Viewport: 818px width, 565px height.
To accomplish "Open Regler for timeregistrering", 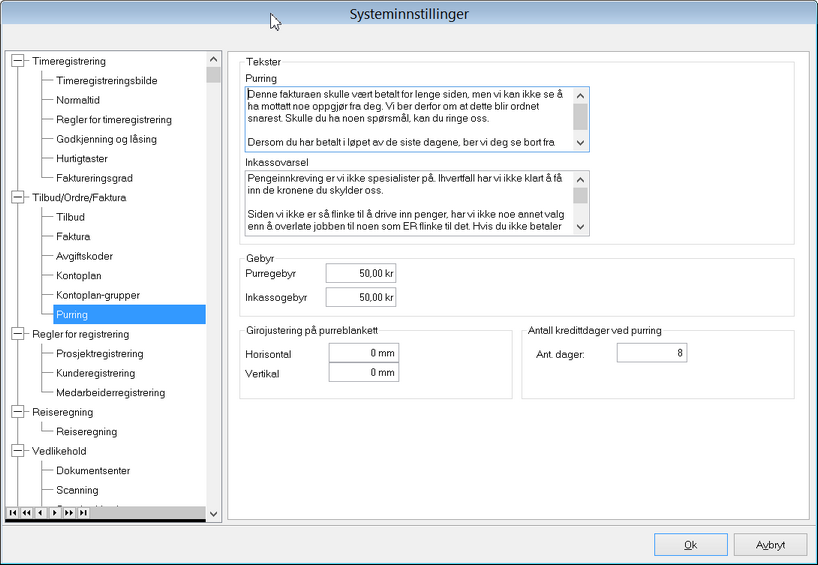I will click(x=114, y=119).
